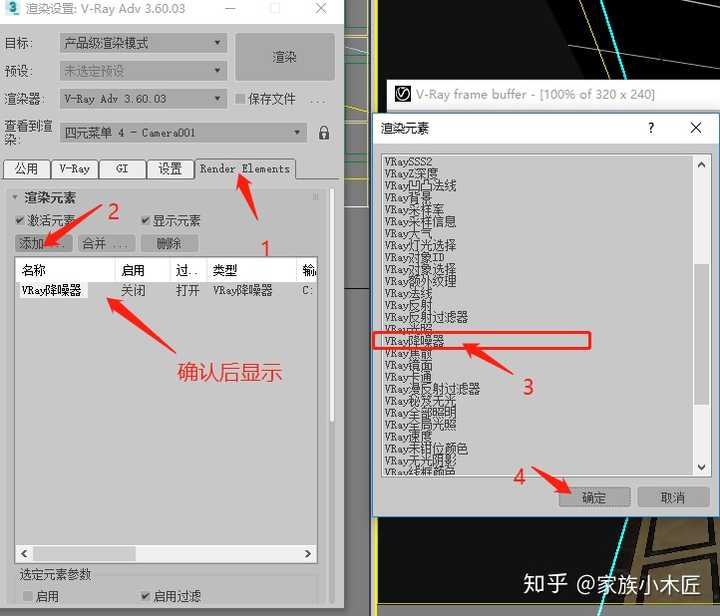
Task: Select VRay法线 in the list
Action: 408,293
